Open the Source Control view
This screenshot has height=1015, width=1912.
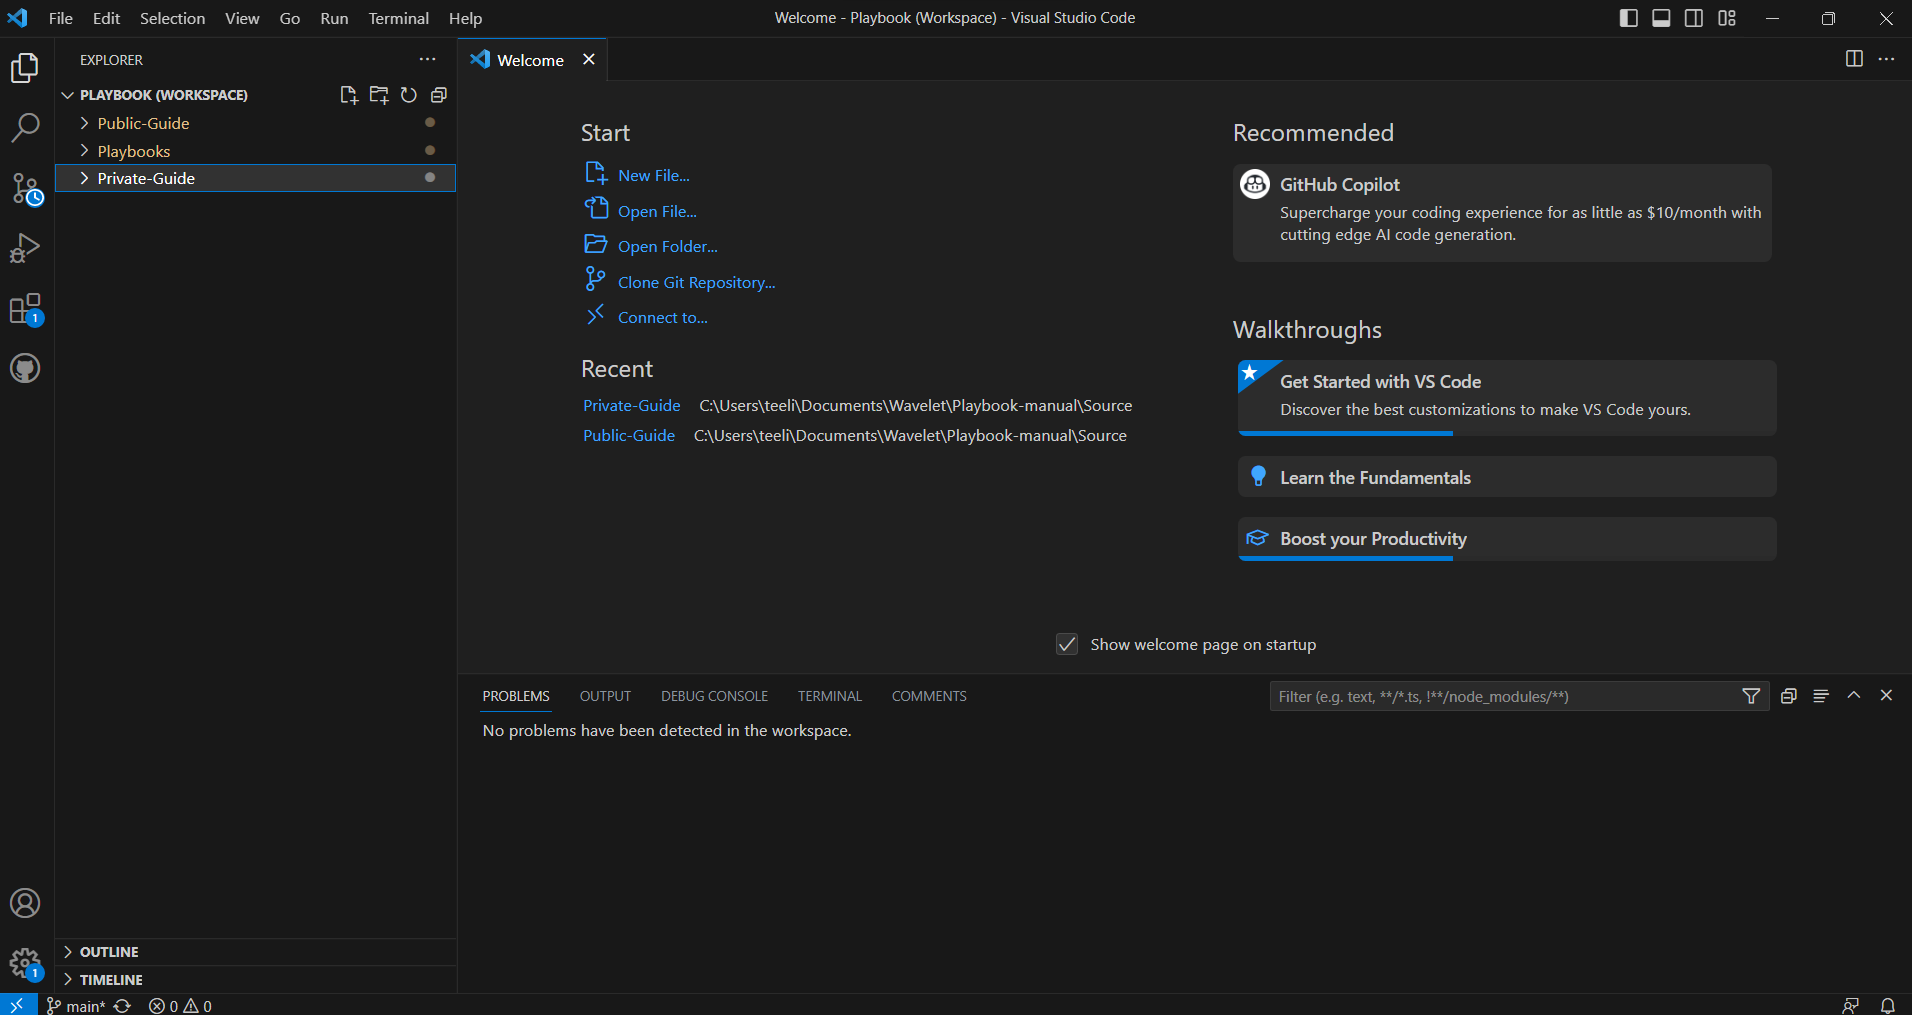(x=25, y=188)
